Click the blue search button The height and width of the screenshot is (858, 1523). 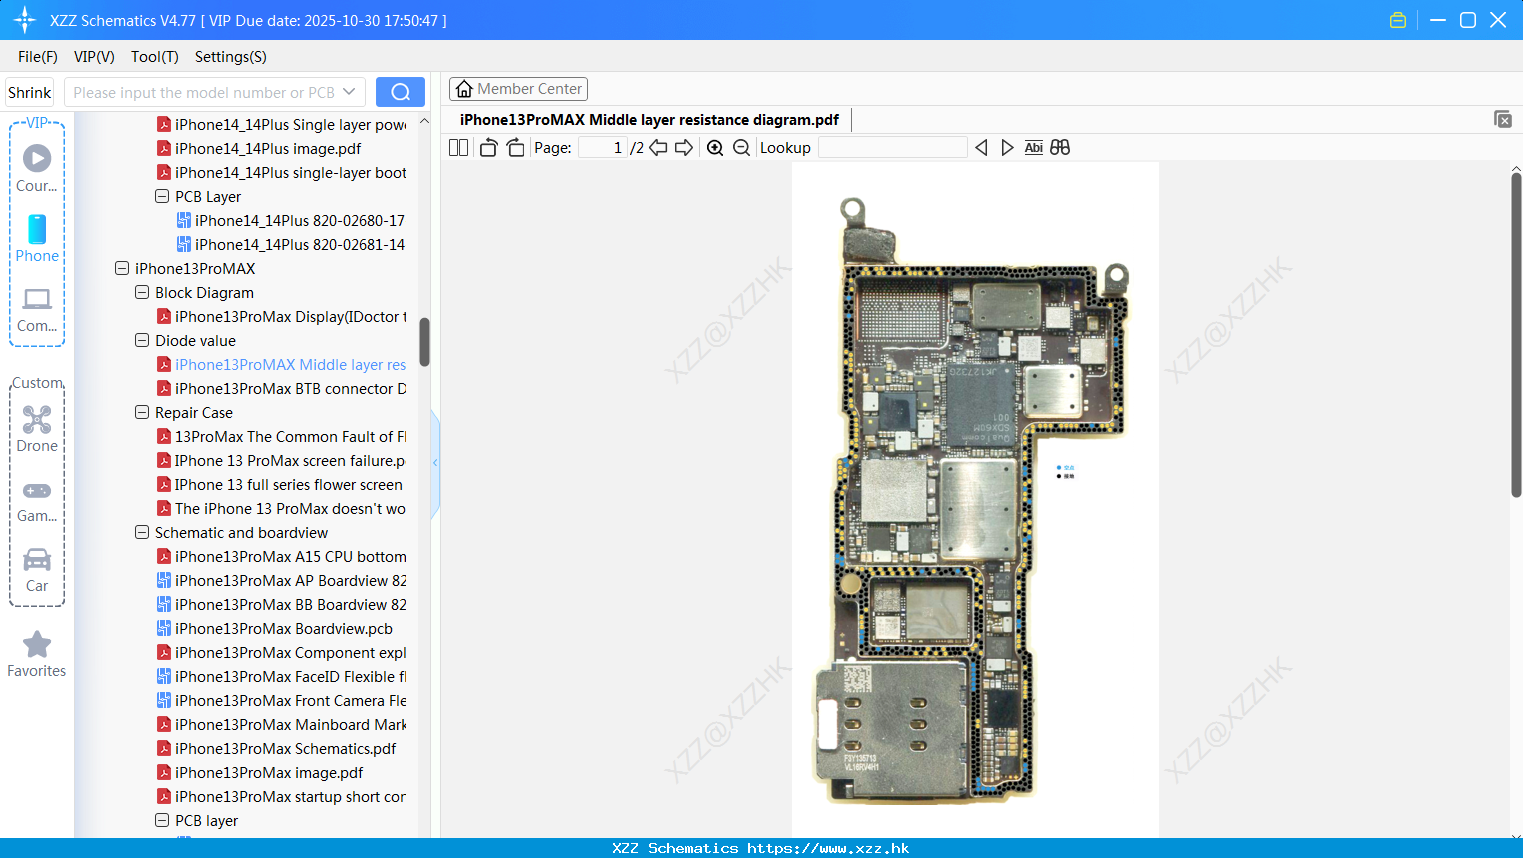coord(400,92)
